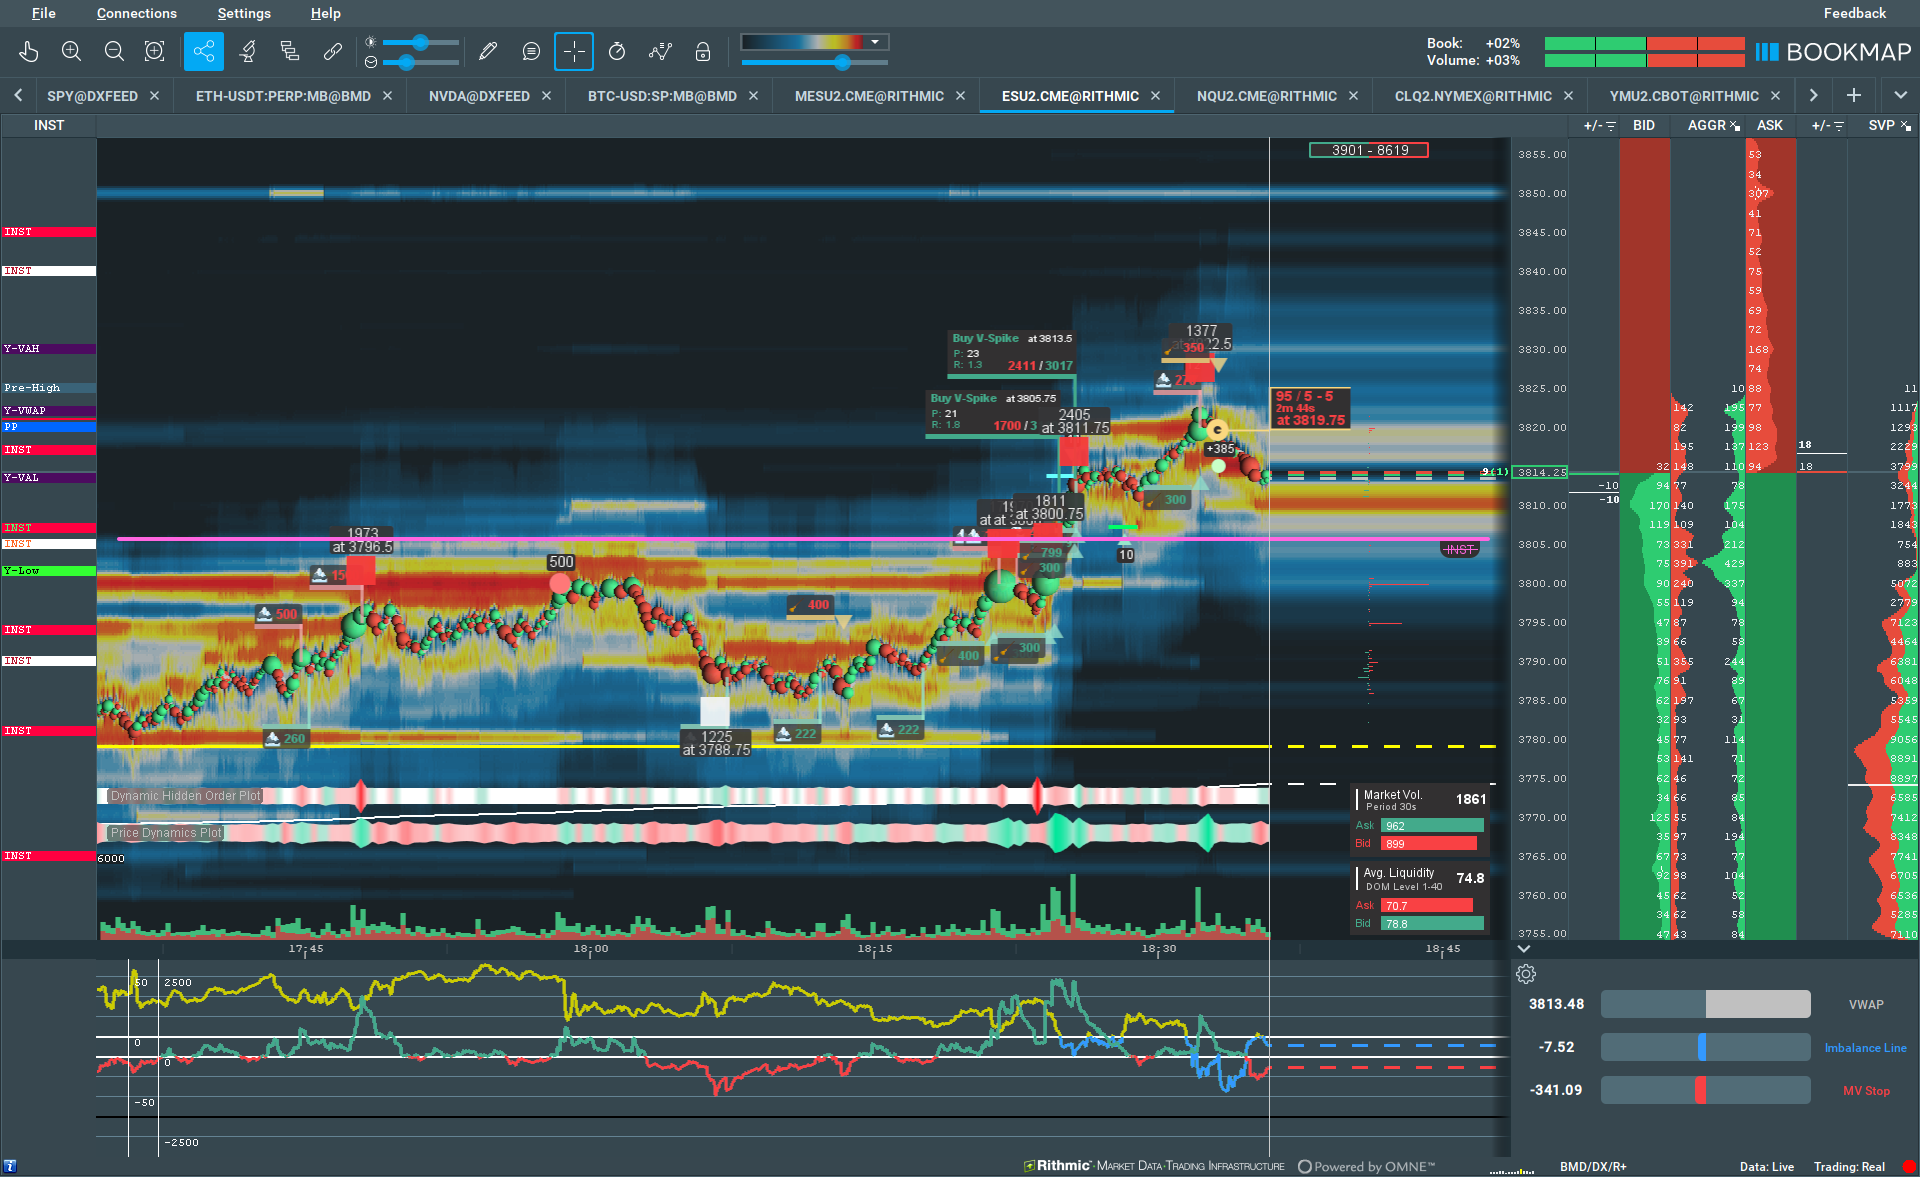This screenshot has width=1920, height=1177.
Task: Click the chain link icon
Action: [x=332, y=51]
